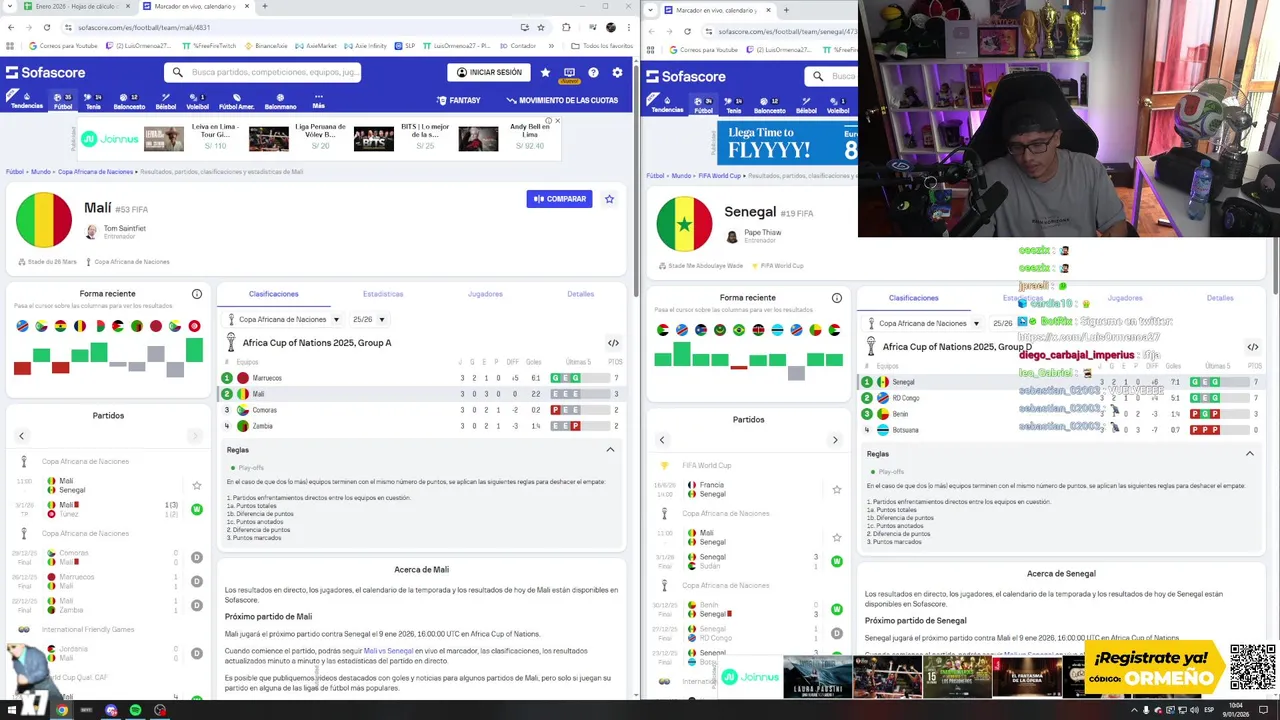Switch to Estadísticas tab in Mali window

pyautogui.click(x=383, y=294)
